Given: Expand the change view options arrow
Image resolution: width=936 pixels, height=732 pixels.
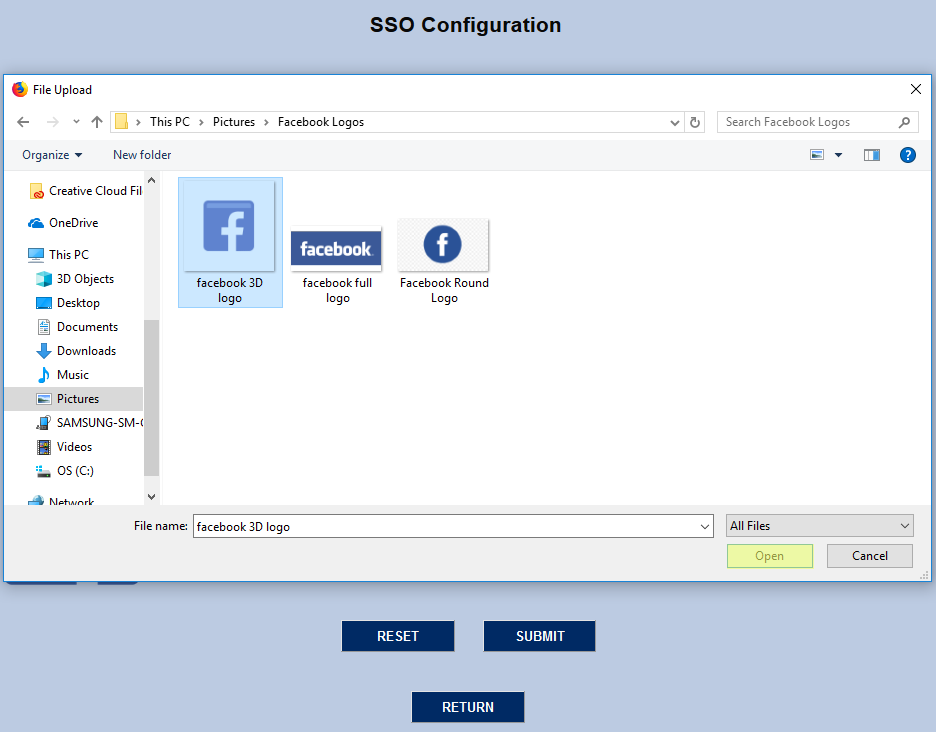Looking at the screenshot, I should pos(838,155).
